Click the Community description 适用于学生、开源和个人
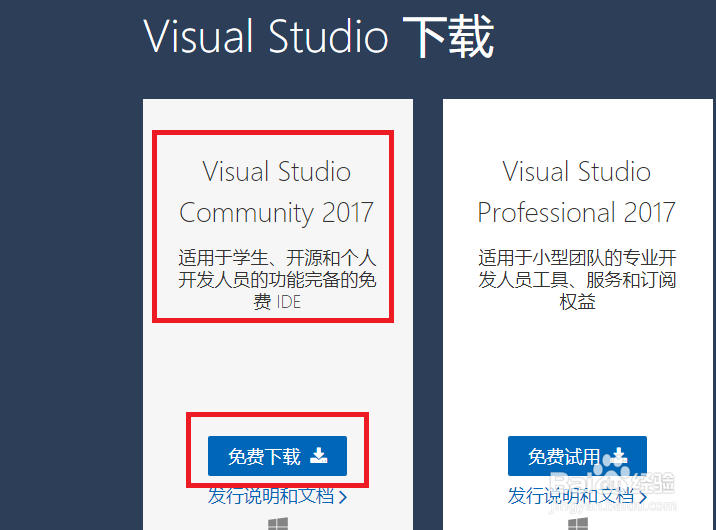The height and width of the screenshot is (530, 716). pyautogui.click(x=277, y=280)
